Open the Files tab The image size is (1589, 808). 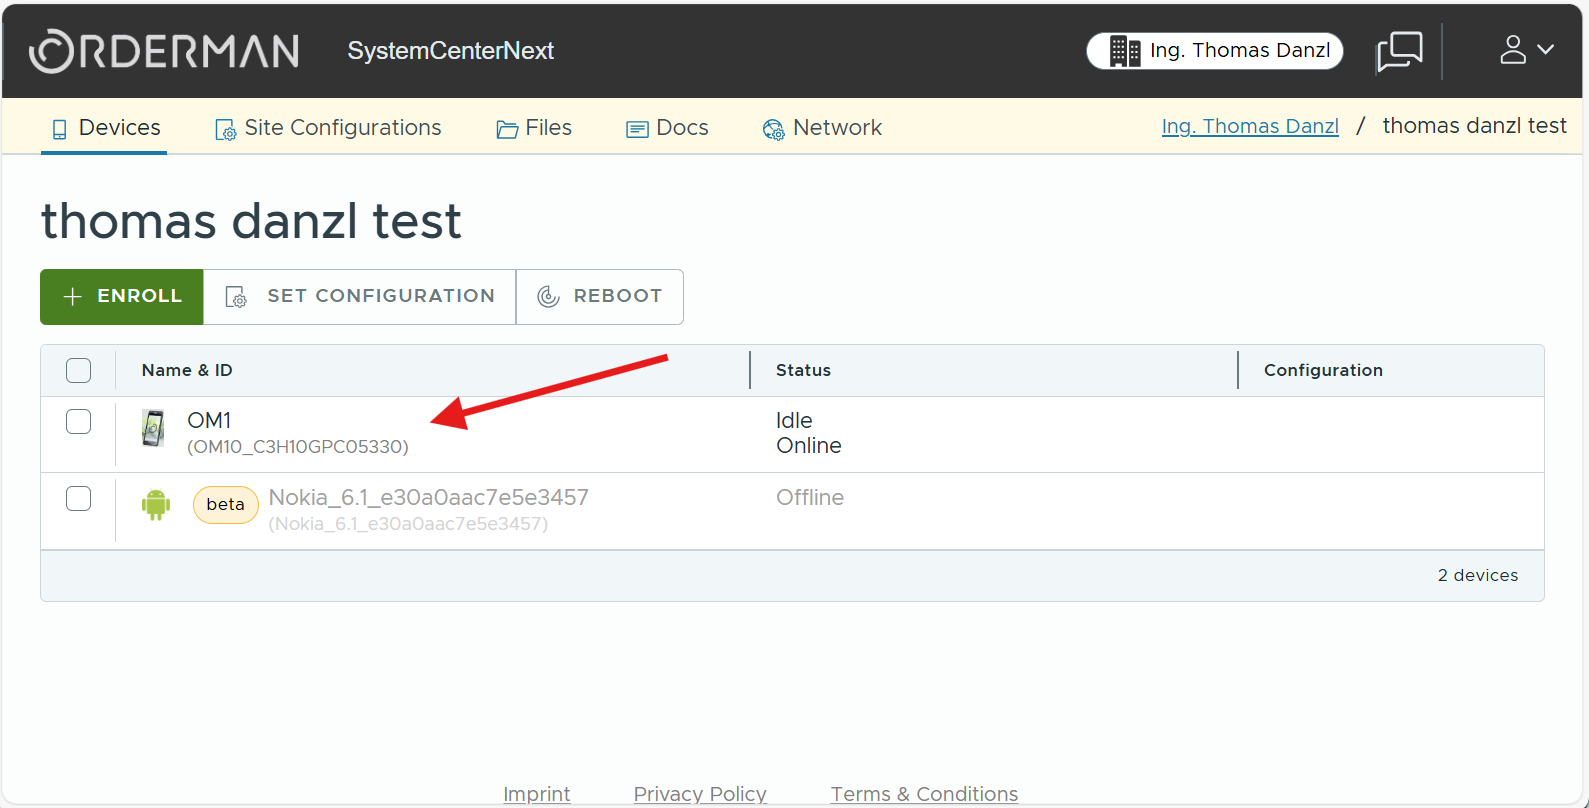click(534, 128)
